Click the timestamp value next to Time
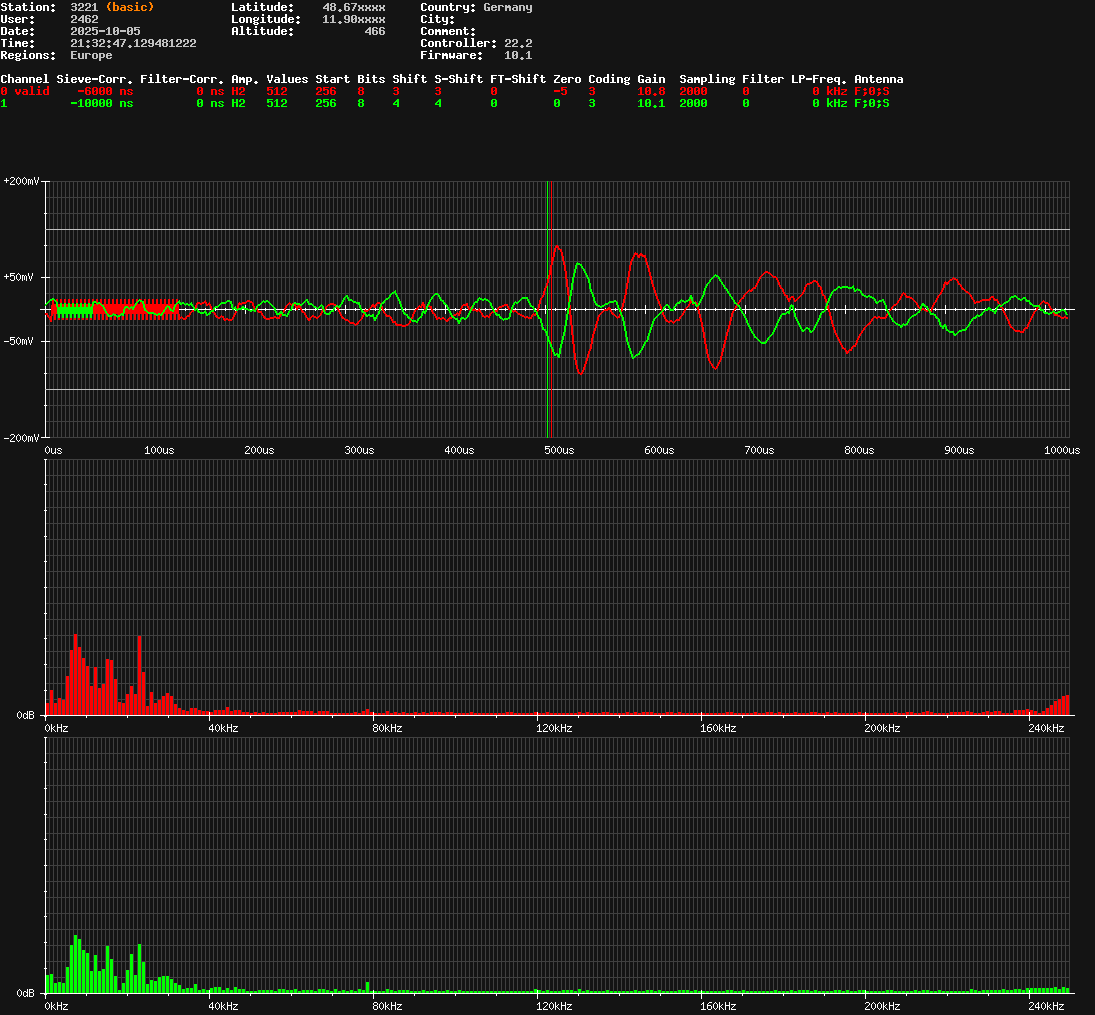The image size is (1095, 1015). 133,43
